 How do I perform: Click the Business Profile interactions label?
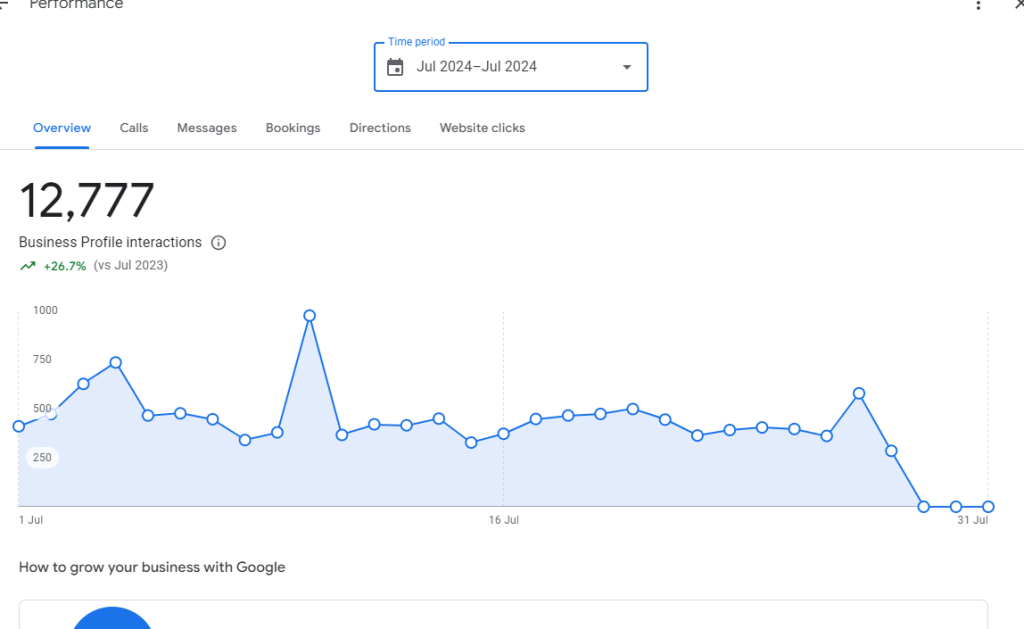coord(110,242)
